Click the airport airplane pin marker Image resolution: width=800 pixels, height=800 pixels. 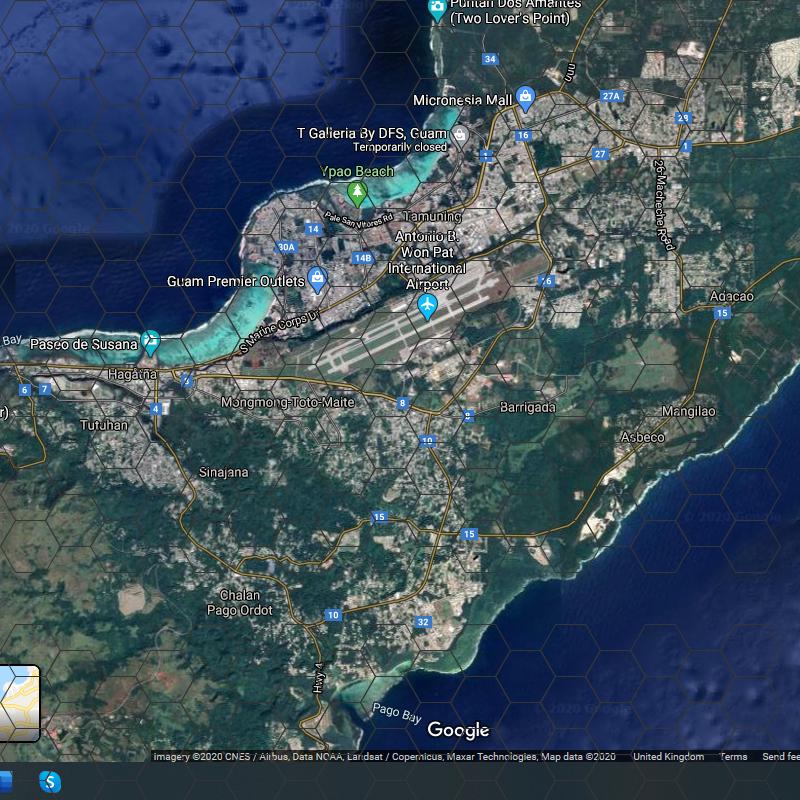[427, 307]
